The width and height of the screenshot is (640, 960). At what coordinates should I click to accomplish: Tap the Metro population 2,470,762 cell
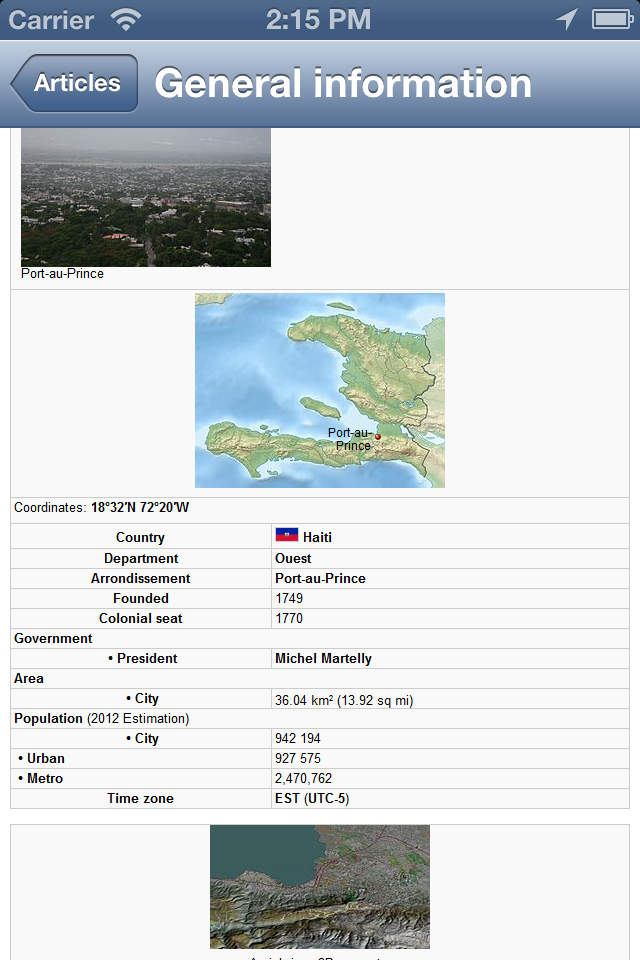click(304, 778)
